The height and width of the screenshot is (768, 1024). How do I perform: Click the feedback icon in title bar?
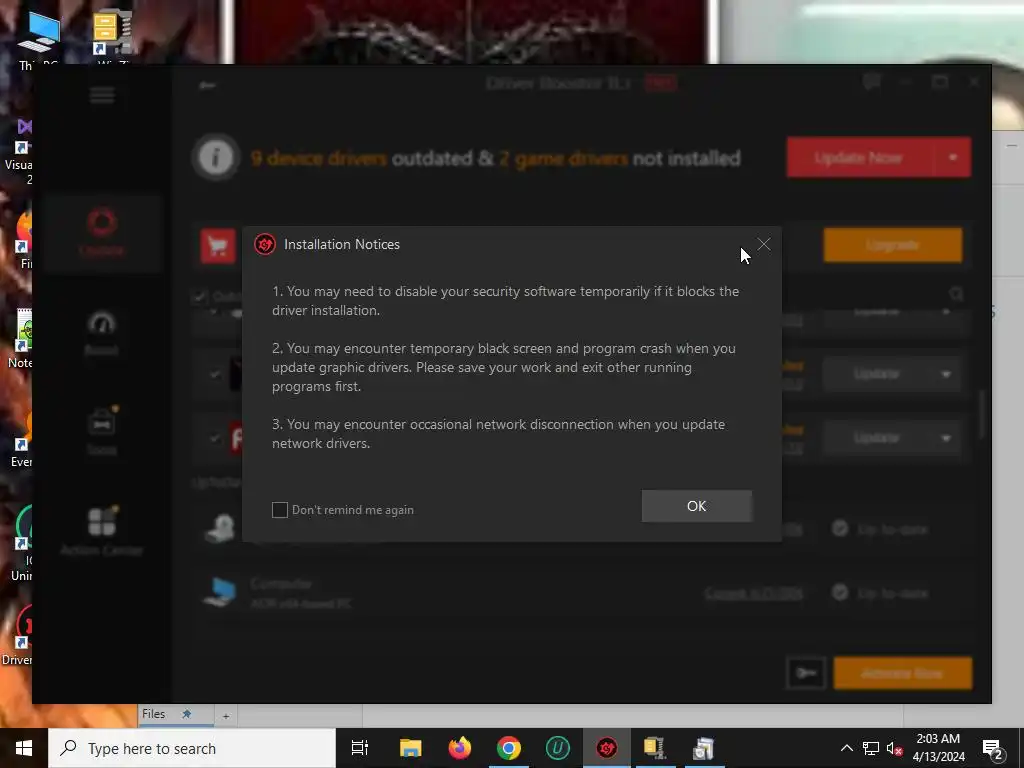(x=872, y=82)
